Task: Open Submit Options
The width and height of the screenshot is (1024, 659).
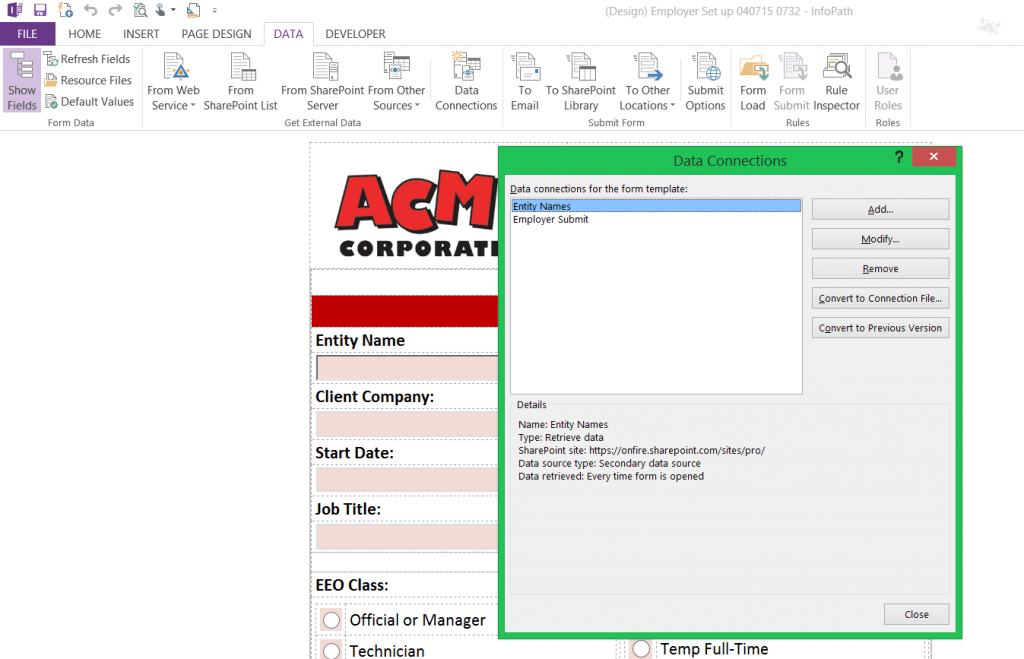Action: [x=705, y=82]
